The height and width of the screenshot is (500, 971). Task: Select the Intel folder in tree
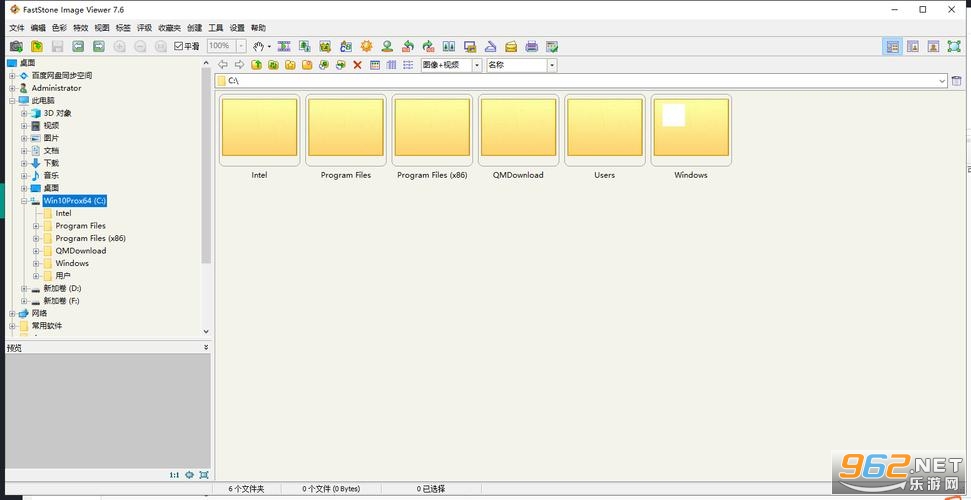[63, 213]
